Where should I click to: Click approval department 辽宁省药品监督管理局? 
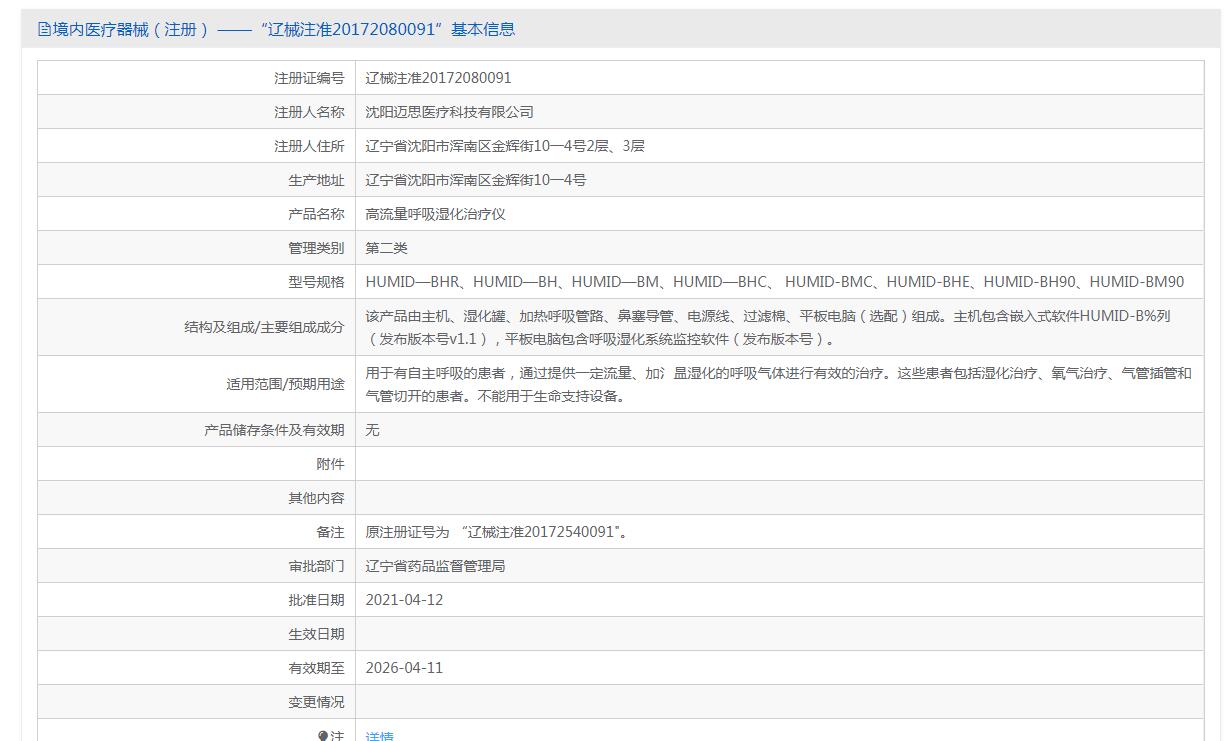pos(436,566)
